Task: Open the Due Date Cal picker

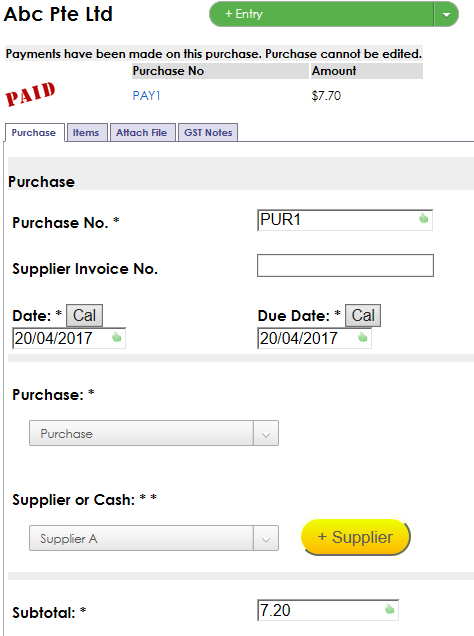Action: [x=363, y=315]
